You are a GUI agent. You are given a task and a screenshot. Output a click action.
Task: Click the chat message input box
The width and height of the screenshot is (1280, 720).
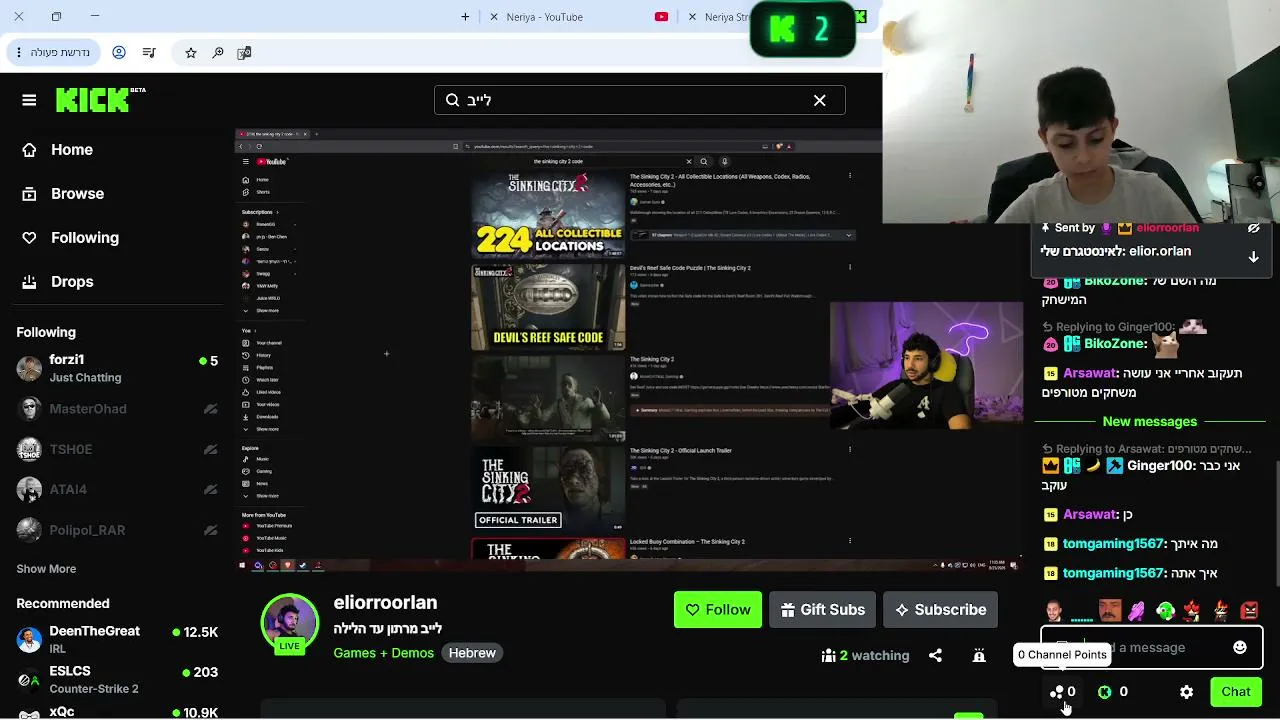pos(1152,648)
